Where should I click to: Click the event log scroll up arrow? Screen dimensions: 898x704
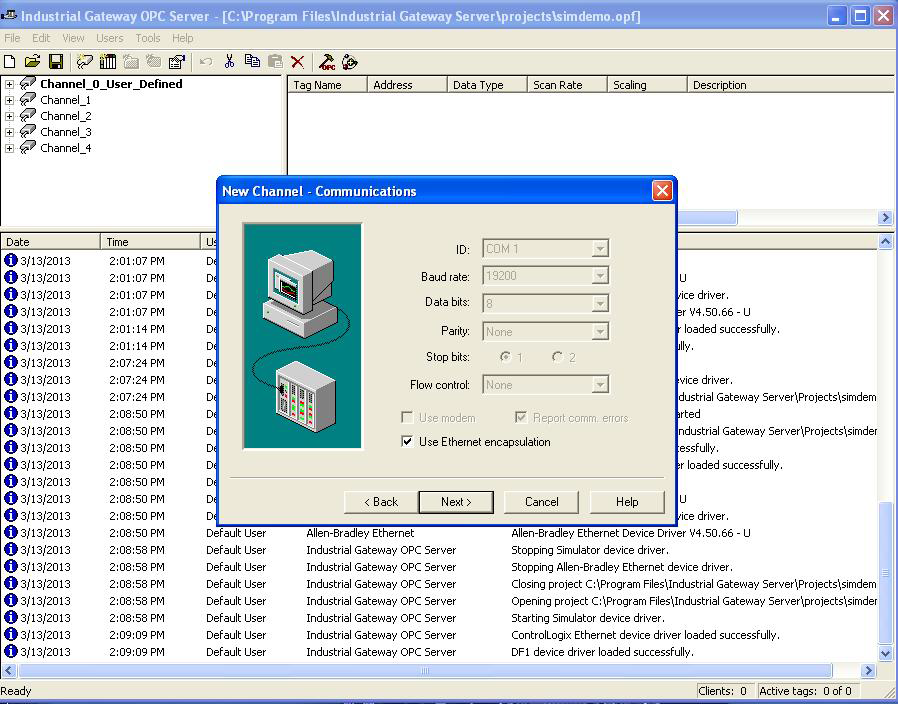tap(885, 242)
